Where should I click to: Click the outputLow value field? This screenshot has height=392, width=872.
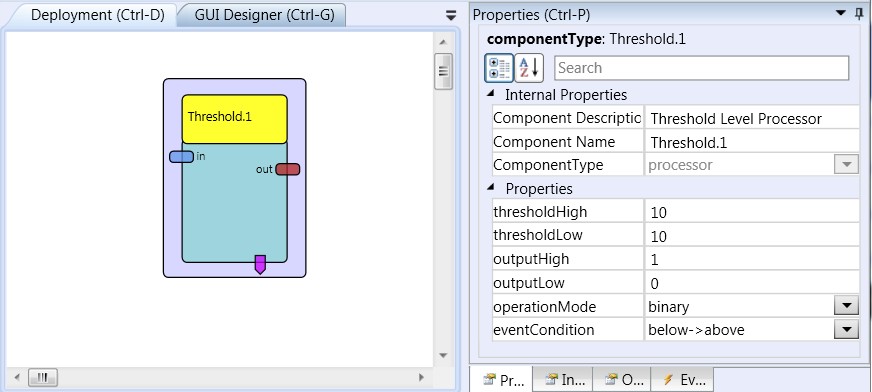click(752, 283)
